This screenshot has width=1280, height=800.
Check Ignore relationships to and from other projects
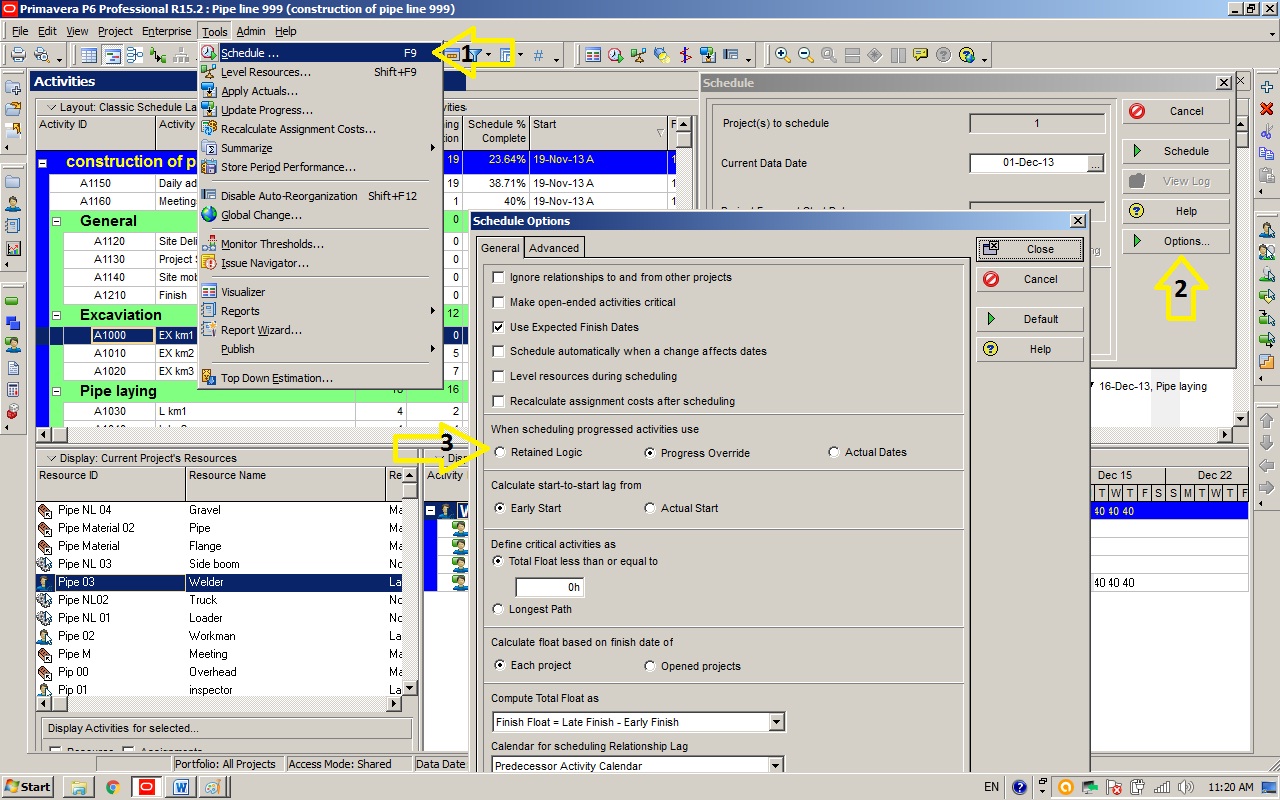pos(499,277)
